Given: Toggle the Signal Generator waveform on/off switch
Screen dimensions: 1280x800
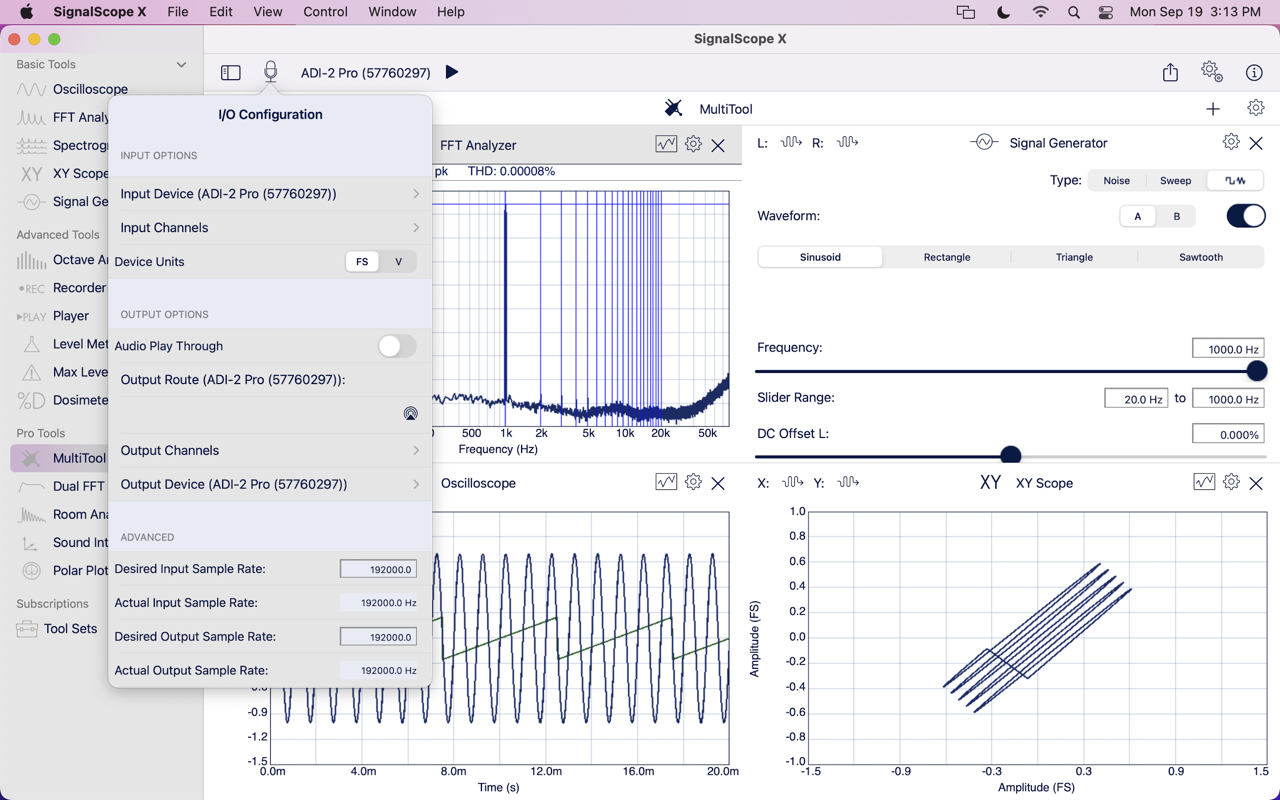Looking at the screenshot, I should [x=1246, y=216].
